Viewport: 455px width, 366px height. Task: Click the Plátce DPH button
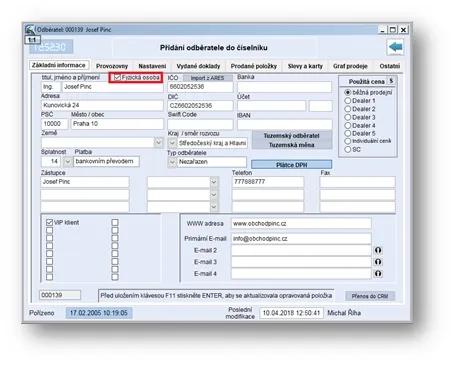click(291, 165)
